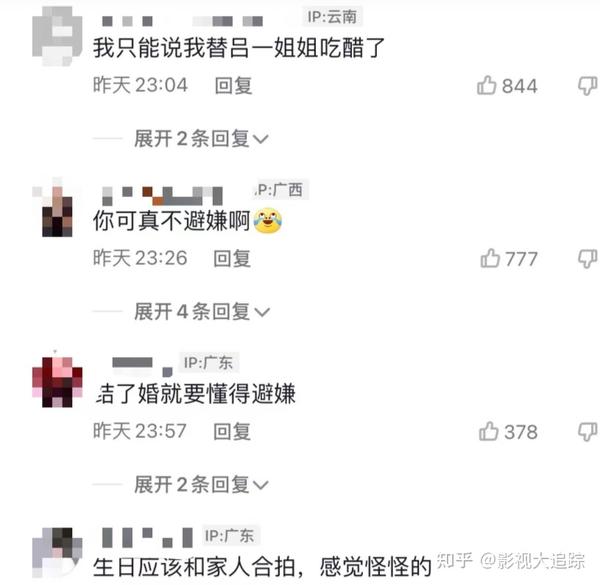Select the comment 生日应该和家人合拍
This screenshot has width=600, height=585.
[x=262, y=567]
